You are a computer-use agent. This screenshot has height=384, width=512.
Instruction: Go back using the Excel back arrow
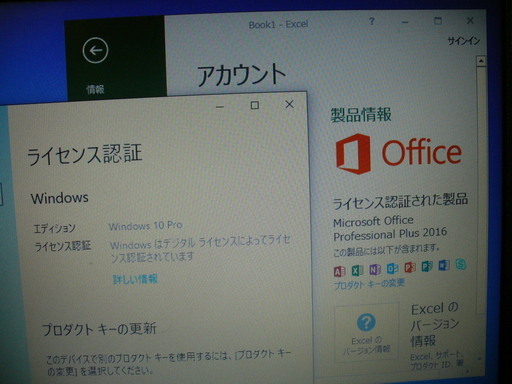[x=95, y=51]
